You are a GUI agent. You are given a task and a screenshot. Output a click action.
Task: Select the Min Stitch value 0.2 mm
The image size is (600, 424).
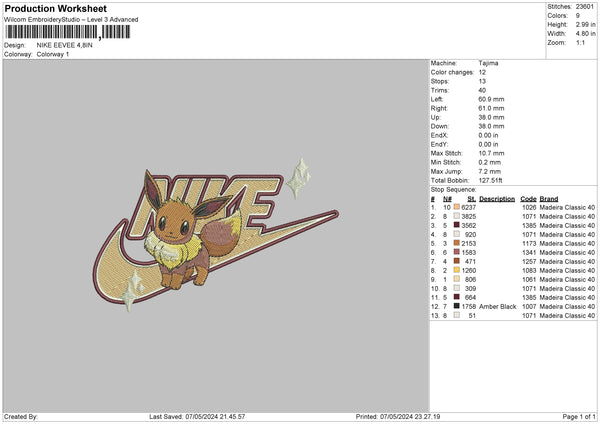click(x=490, y=162)
